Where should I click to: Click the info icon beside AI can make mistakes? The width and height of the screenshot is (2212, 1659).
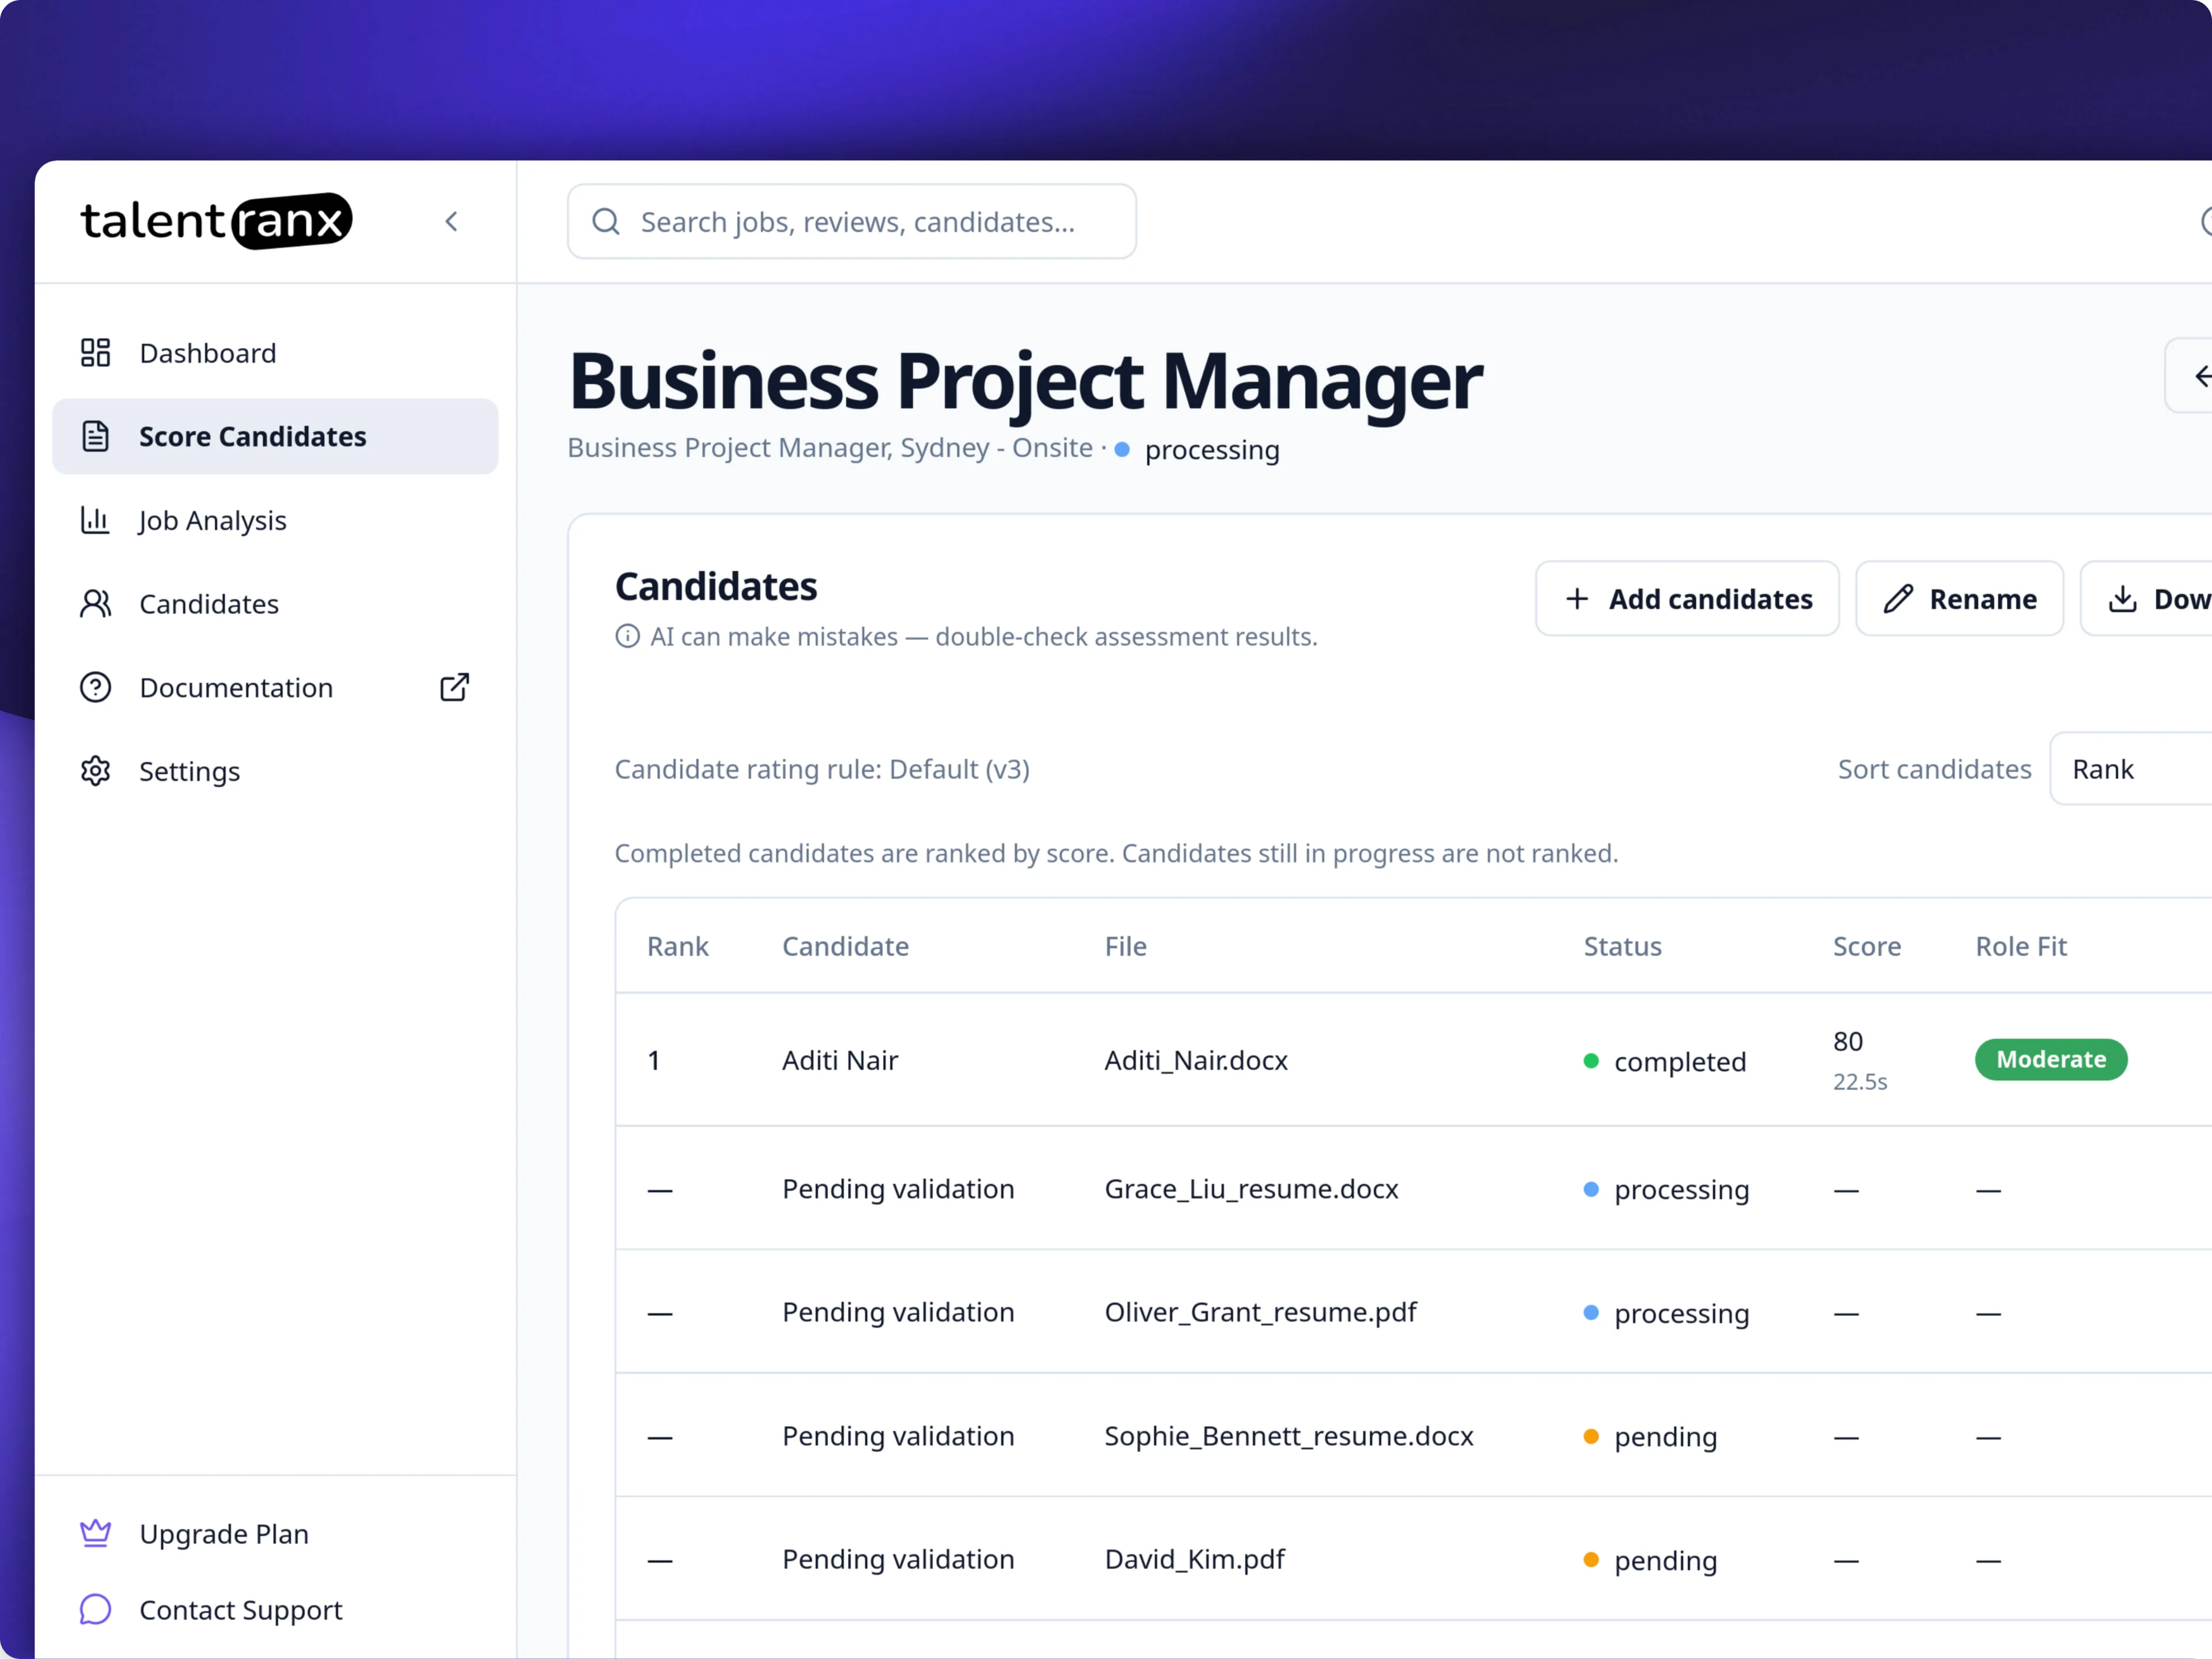click(x=627, y=637)
